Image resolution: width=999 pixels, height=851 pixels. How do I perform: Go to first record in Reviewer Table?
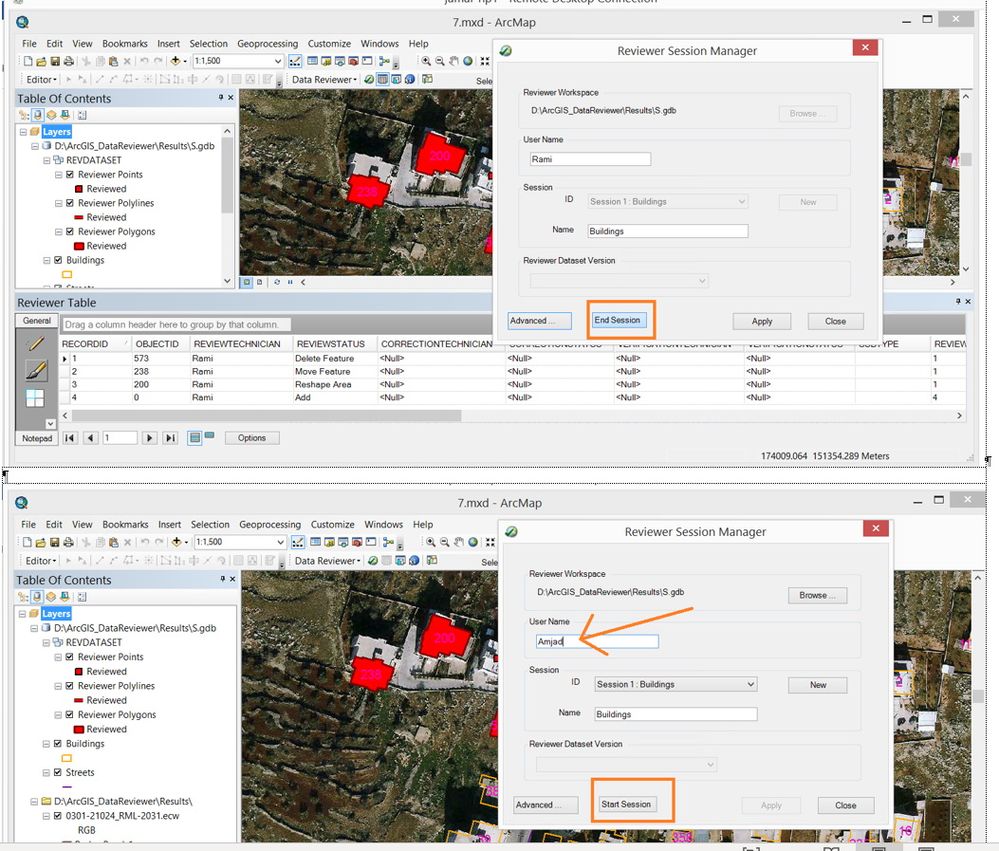[69, 438]
